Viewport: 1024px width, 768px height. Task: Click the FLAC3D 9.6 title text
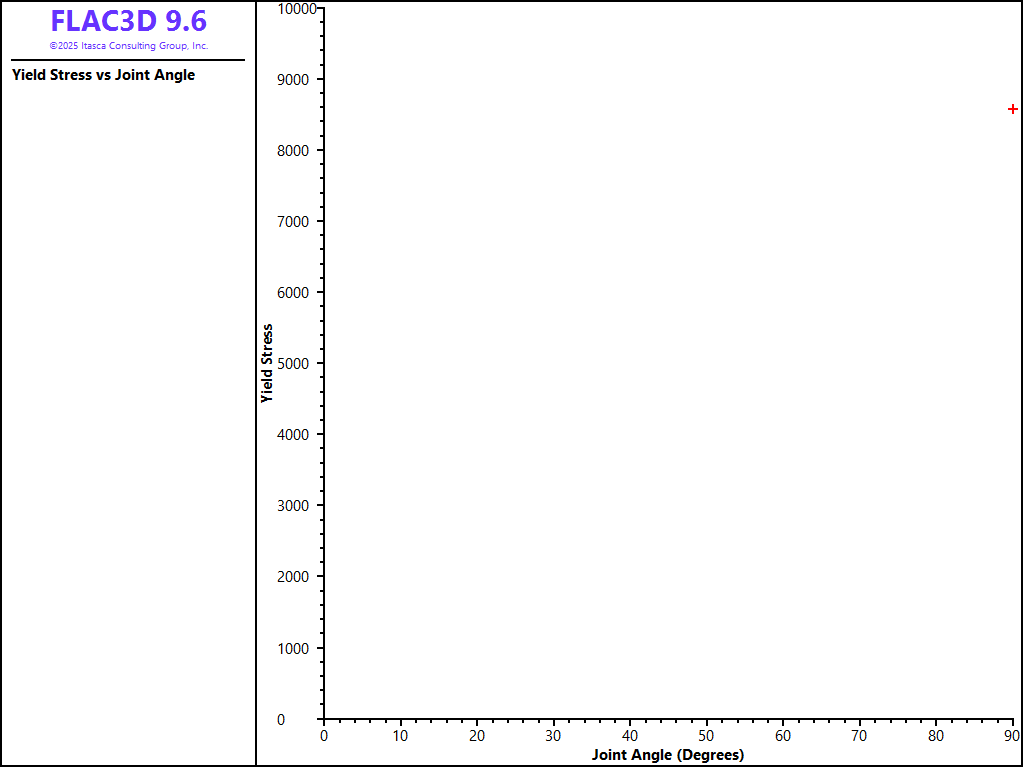128,21
